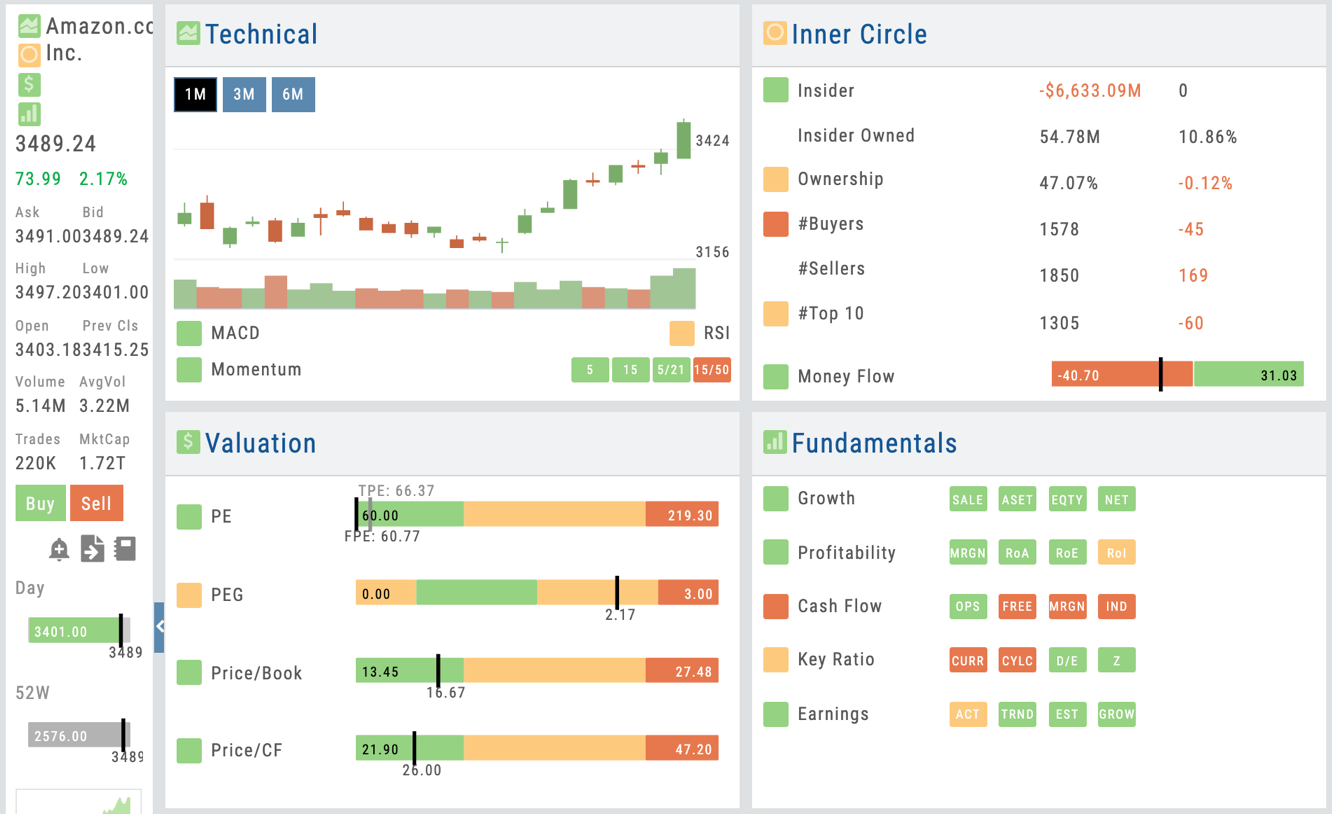Click the add alert bell icon
Viewport: 1332px width, 814px height.
click(x=59, y=549)
